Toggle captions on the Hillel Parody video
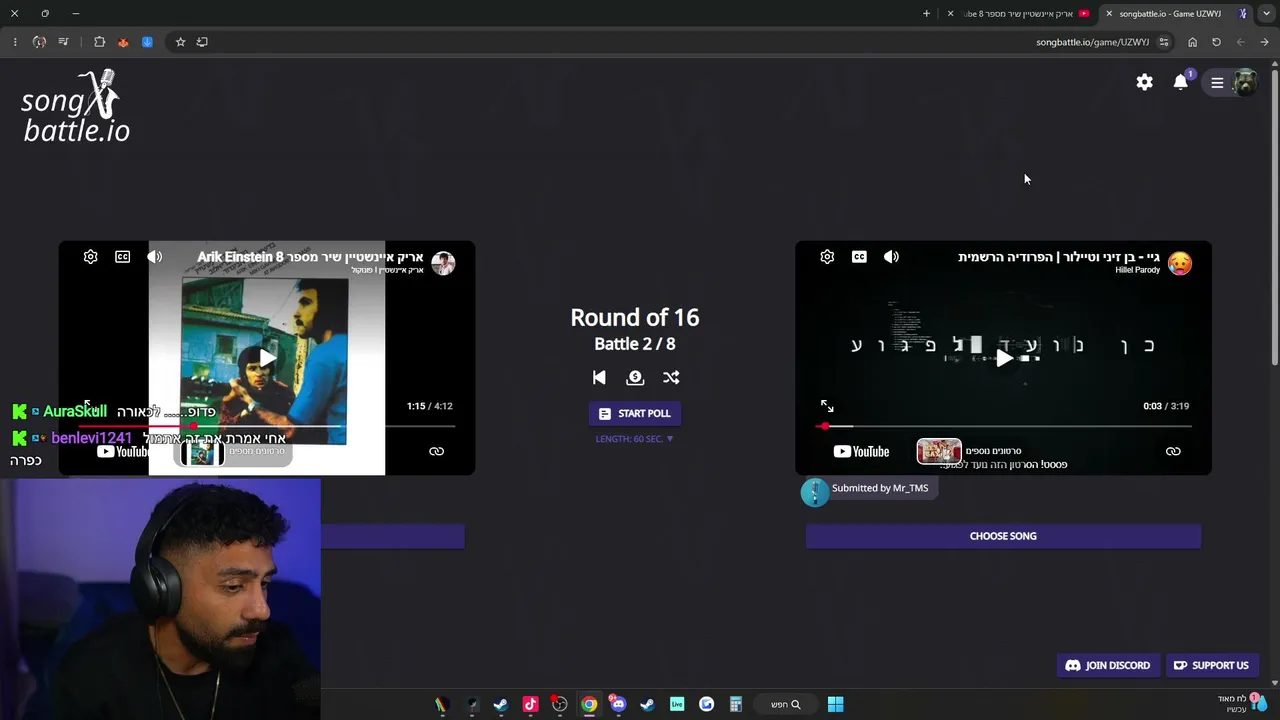The image size is (1280, 720). [859, 257]
